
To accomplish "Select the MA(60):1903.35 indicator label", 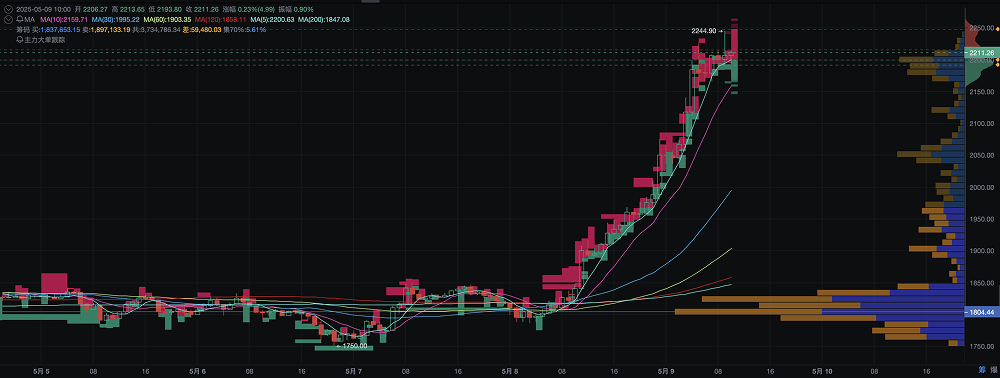I will [x=167, y=20].
